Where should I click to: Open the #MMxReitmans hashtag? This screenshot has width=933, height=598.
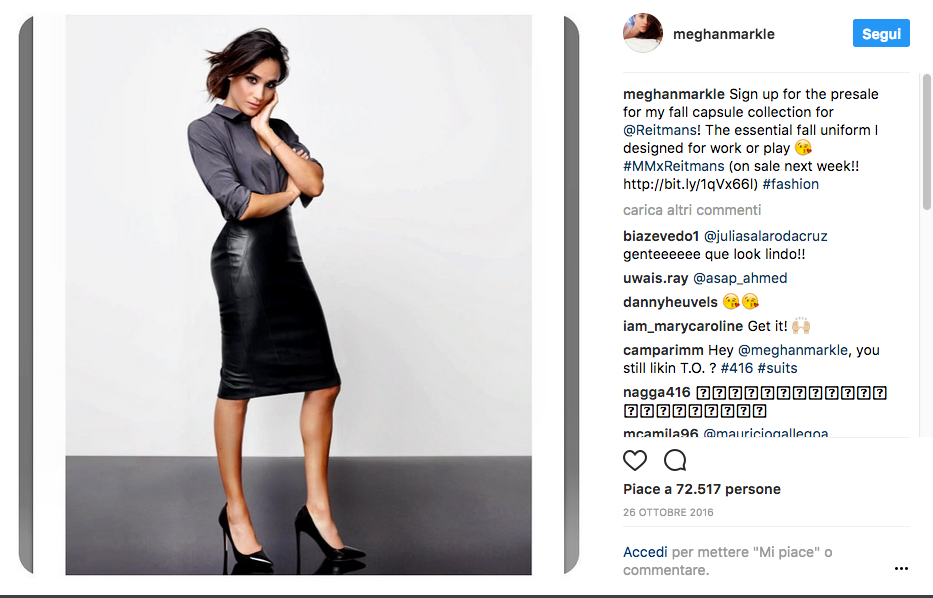click(x=674, y=166)
